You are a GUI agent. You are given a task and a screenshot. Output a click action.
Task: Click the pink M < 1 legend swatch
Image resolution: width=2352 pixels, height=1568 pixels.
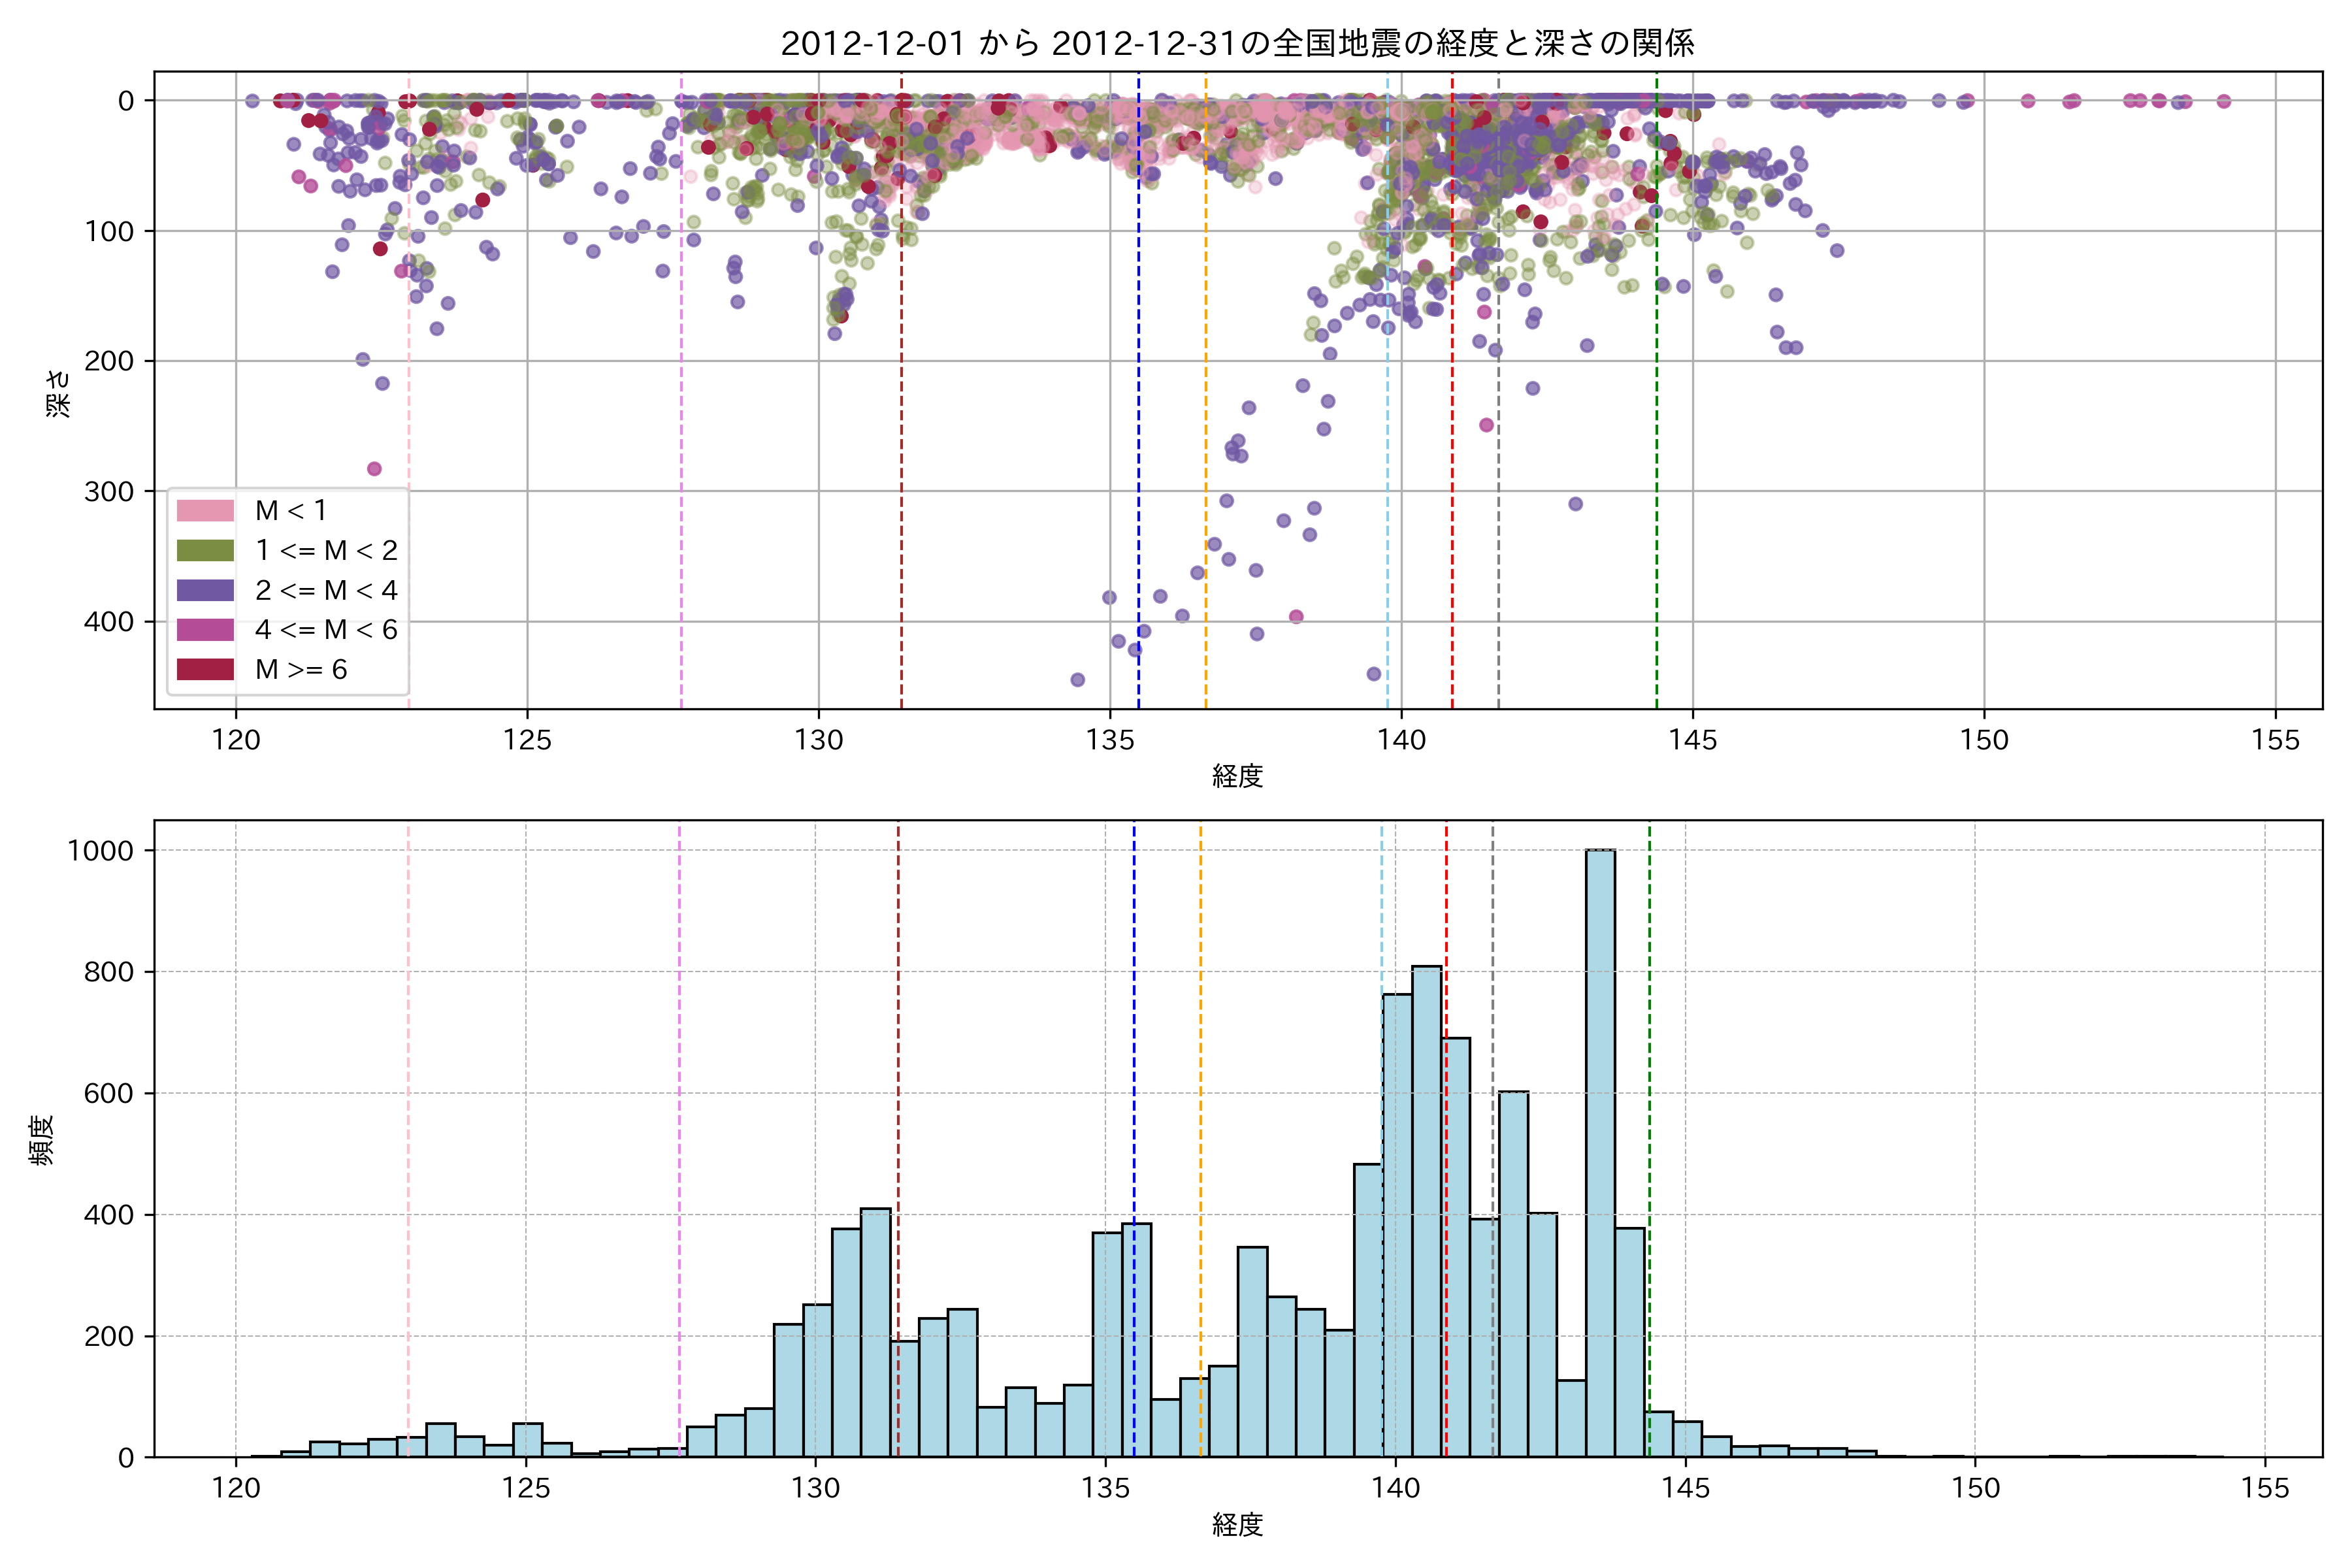205,511
